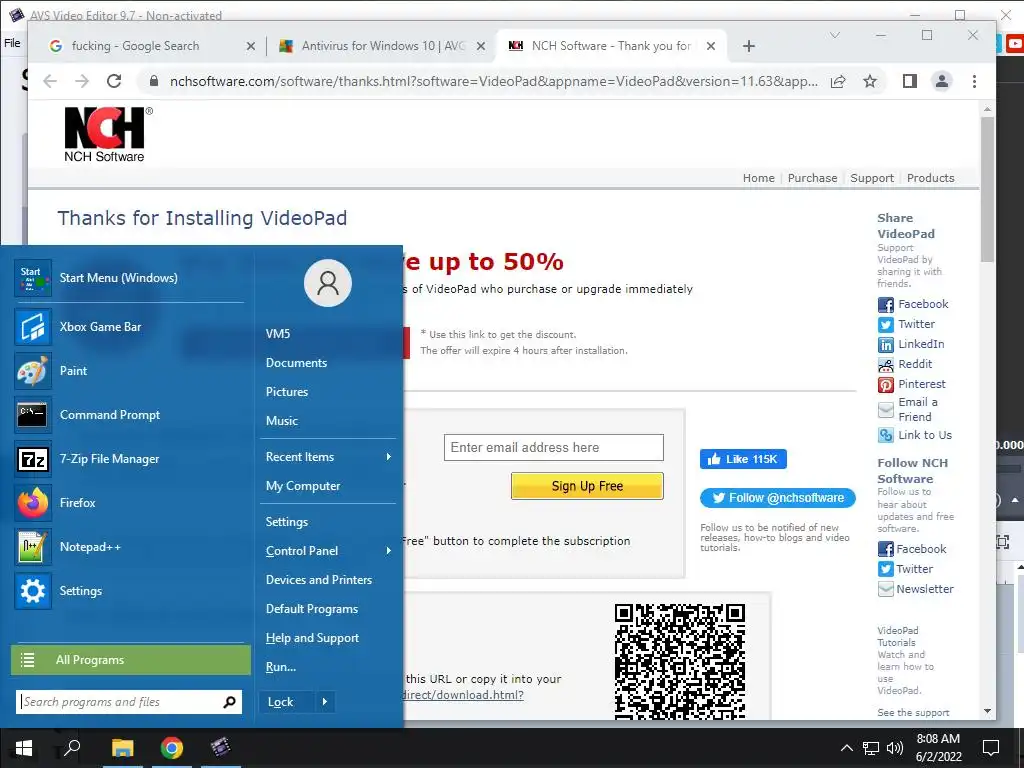Reload the page in Chrome
Image resolution: width=1024 pixels, height=768 pixels.
114,81
